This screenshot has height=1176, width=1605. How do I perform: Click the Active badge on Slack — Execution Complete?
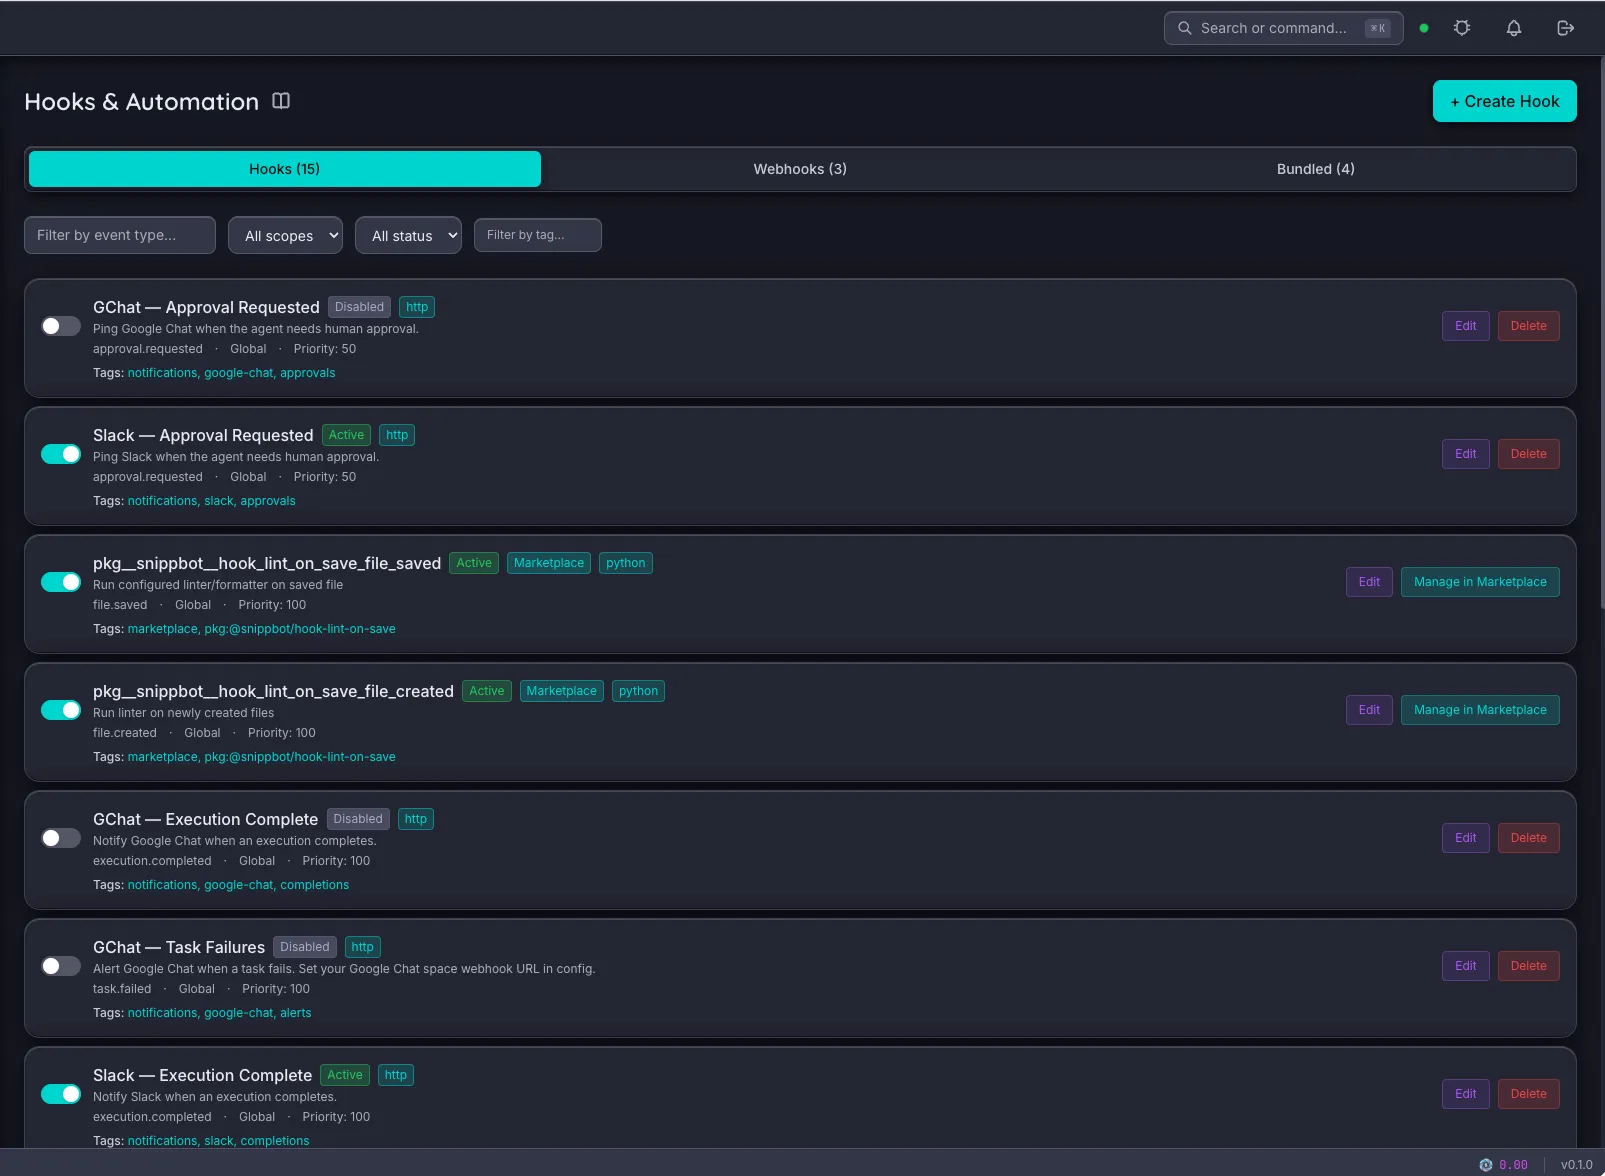(345, 1075)
